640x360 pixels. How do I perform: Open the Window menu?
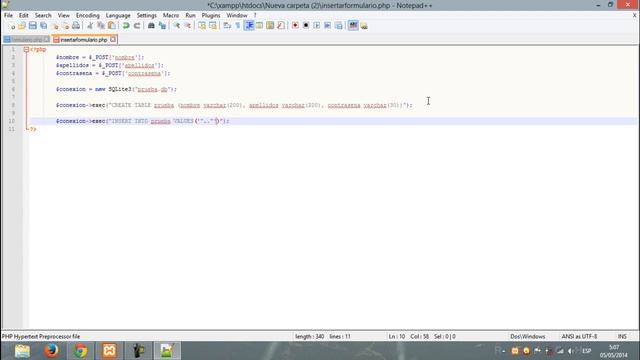pos(237,16)
